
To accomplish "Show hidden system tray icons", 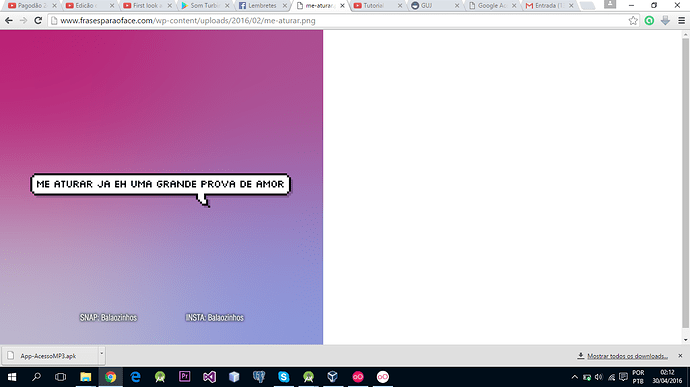I will 574,377.
